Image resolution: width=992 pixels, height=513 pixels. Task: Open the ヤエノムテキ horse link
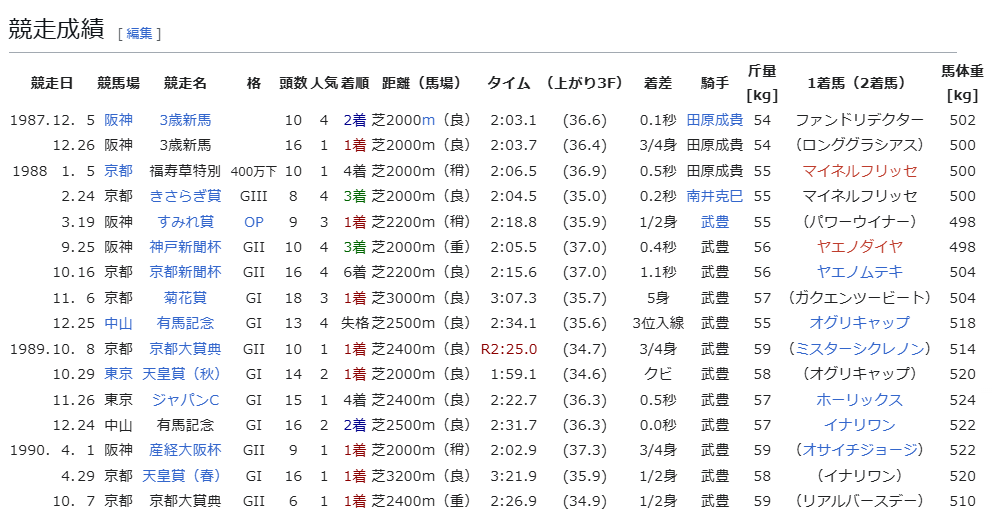[860, 272]
